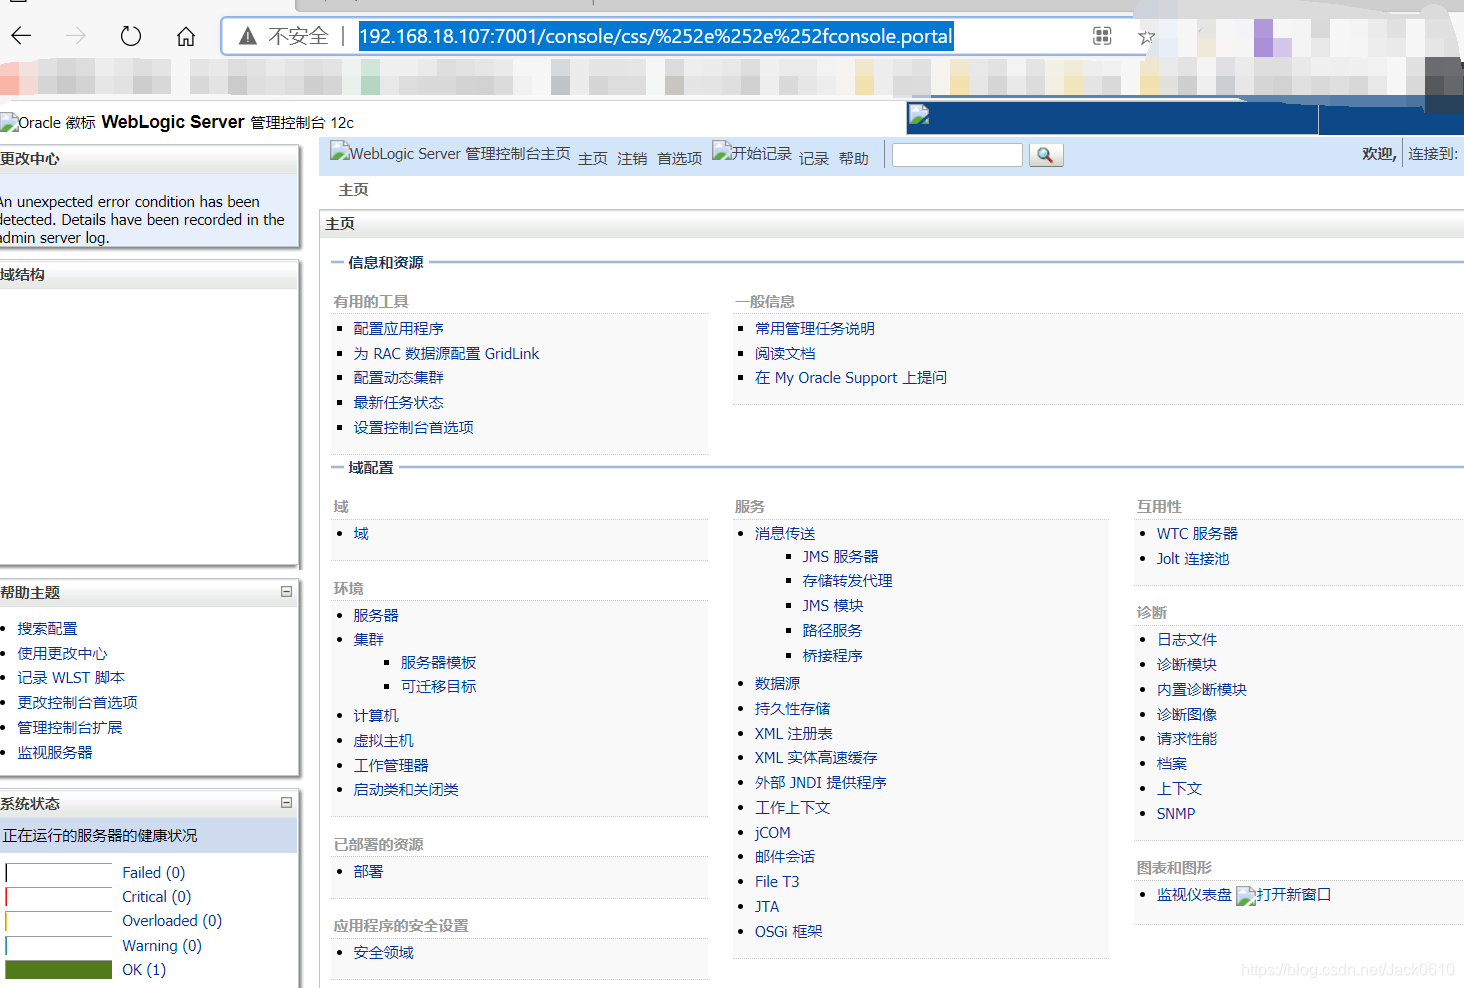Open 可迁移目标 link
The image size is (1464, 988).
click(438, 686)
